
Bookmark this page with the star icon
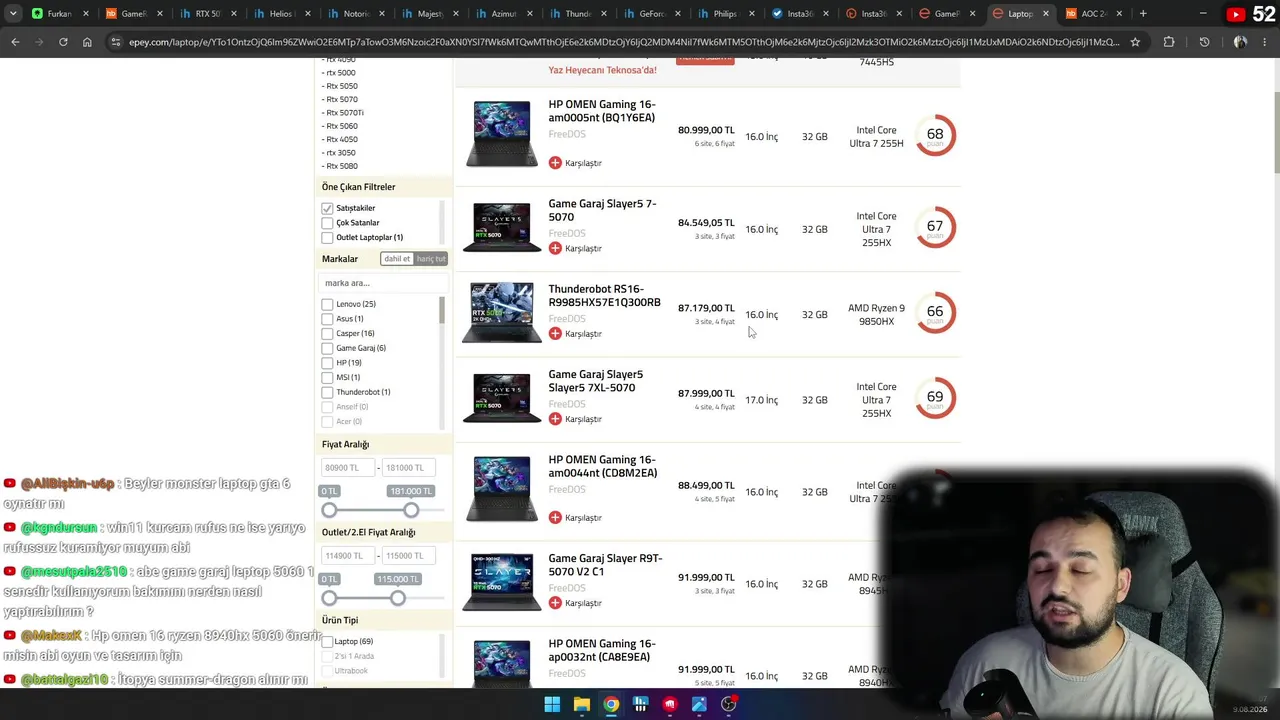click(1135, 42)
